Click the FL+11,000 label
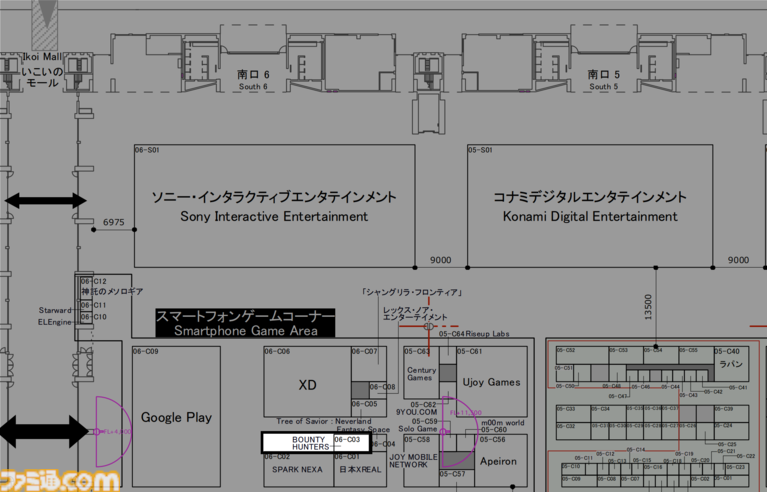The height and width of the screenshot is (492, 767). (466, 413)
